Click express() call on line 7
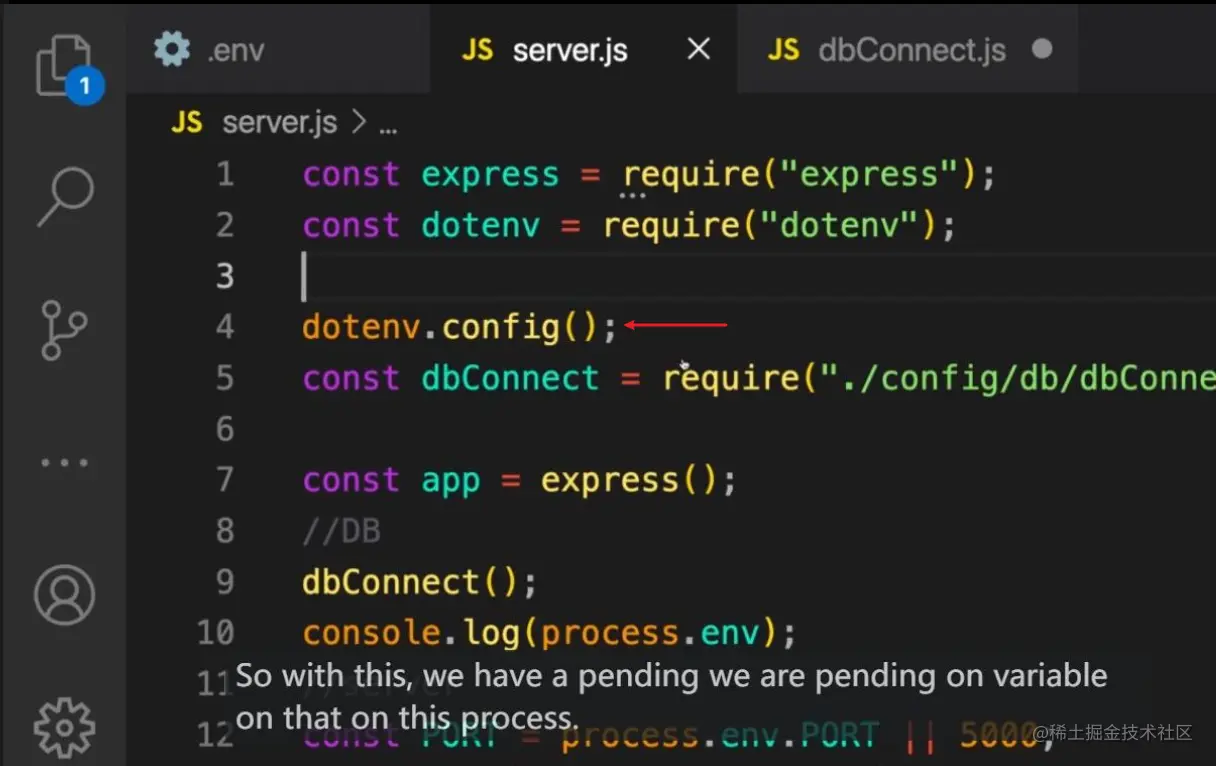Viewport: 1216px width, 766px height. [x=628, y=481]
